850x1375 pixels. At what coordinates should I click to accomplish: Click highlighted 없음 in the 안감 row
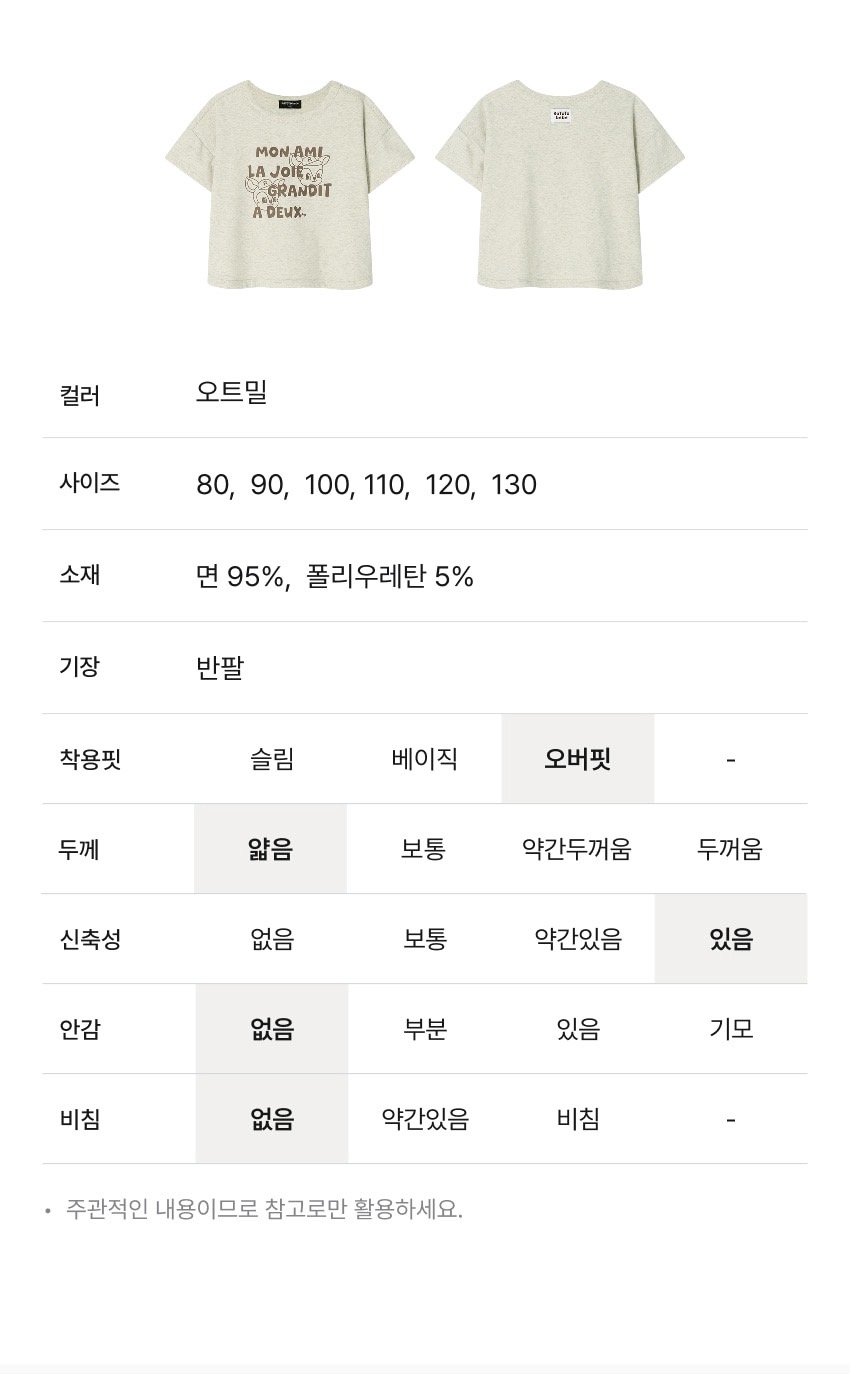click(271, 1029)
